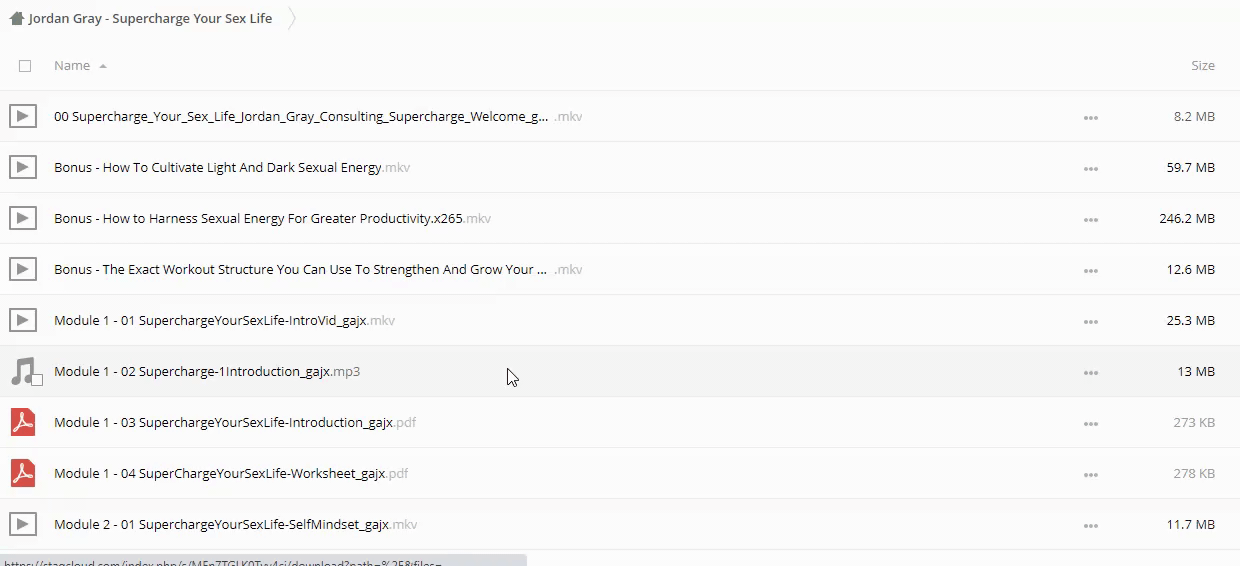1240x566 pixels.
Task: Open Module 2 - 01 SelfMindset video
Action: pyautogui.click(x=221, y=524)
